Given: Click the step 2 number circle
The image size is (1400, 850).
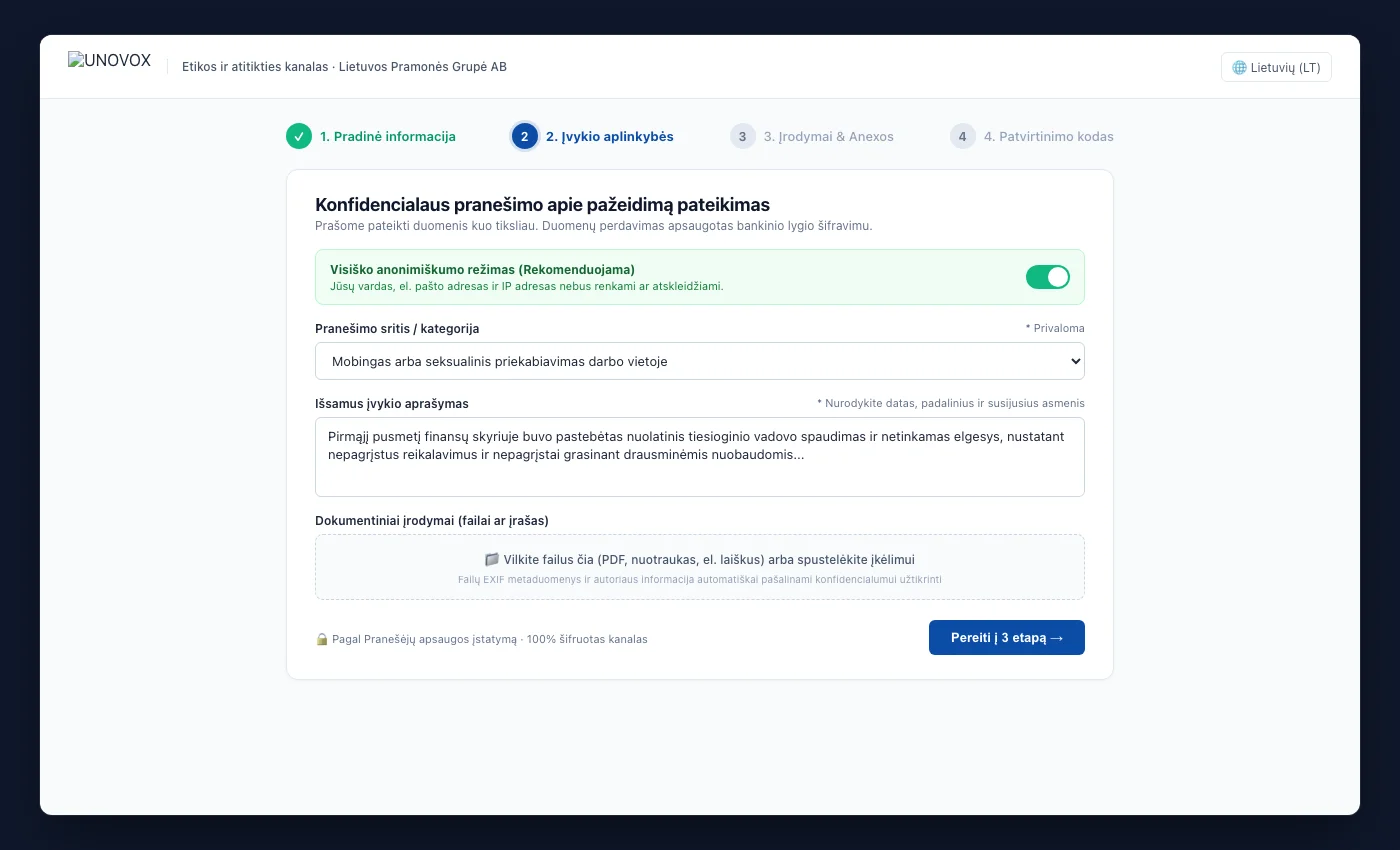Looking at the screenshot, I should pos(525,136).
